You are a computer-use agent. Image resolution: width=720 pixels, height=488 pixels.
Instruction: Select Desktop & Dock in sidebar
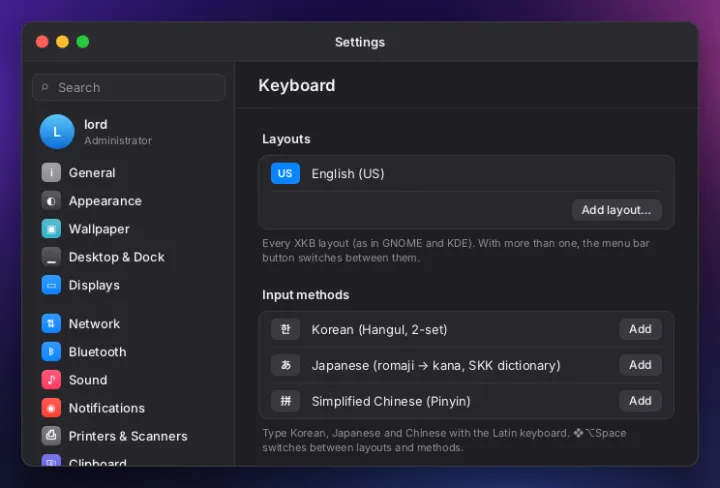(x=129, y=257)
